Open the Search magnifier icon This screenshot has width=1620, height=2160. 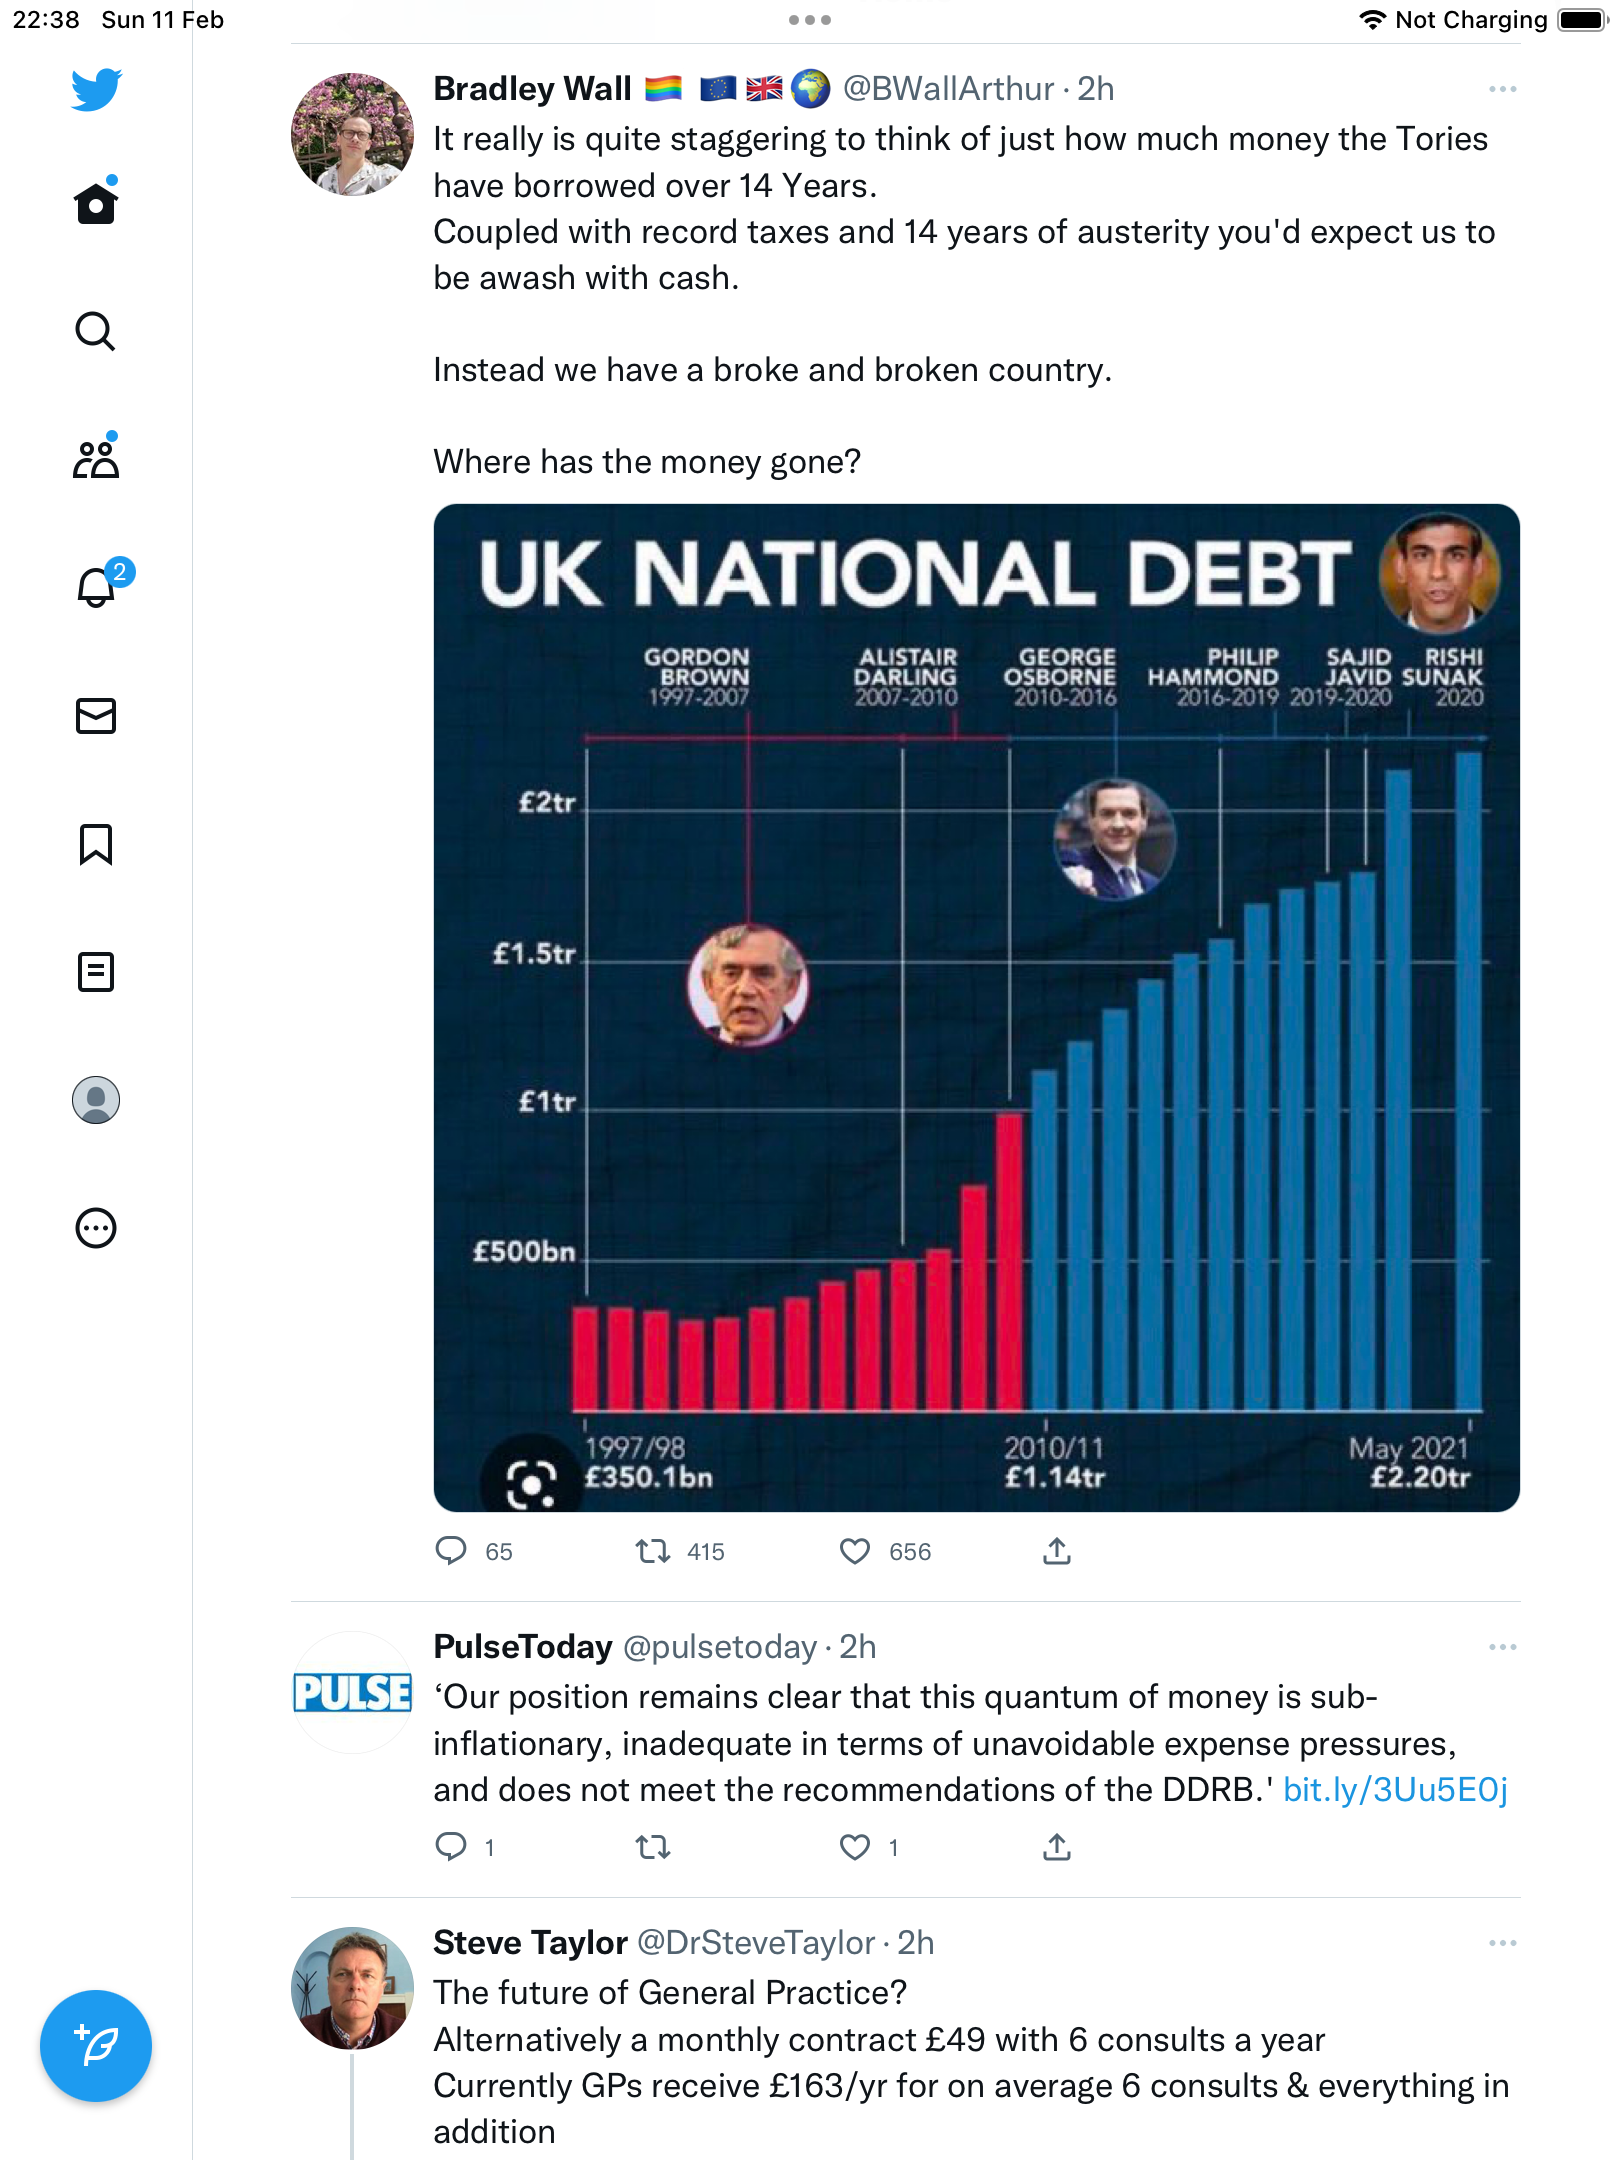[x=96, y=331]
